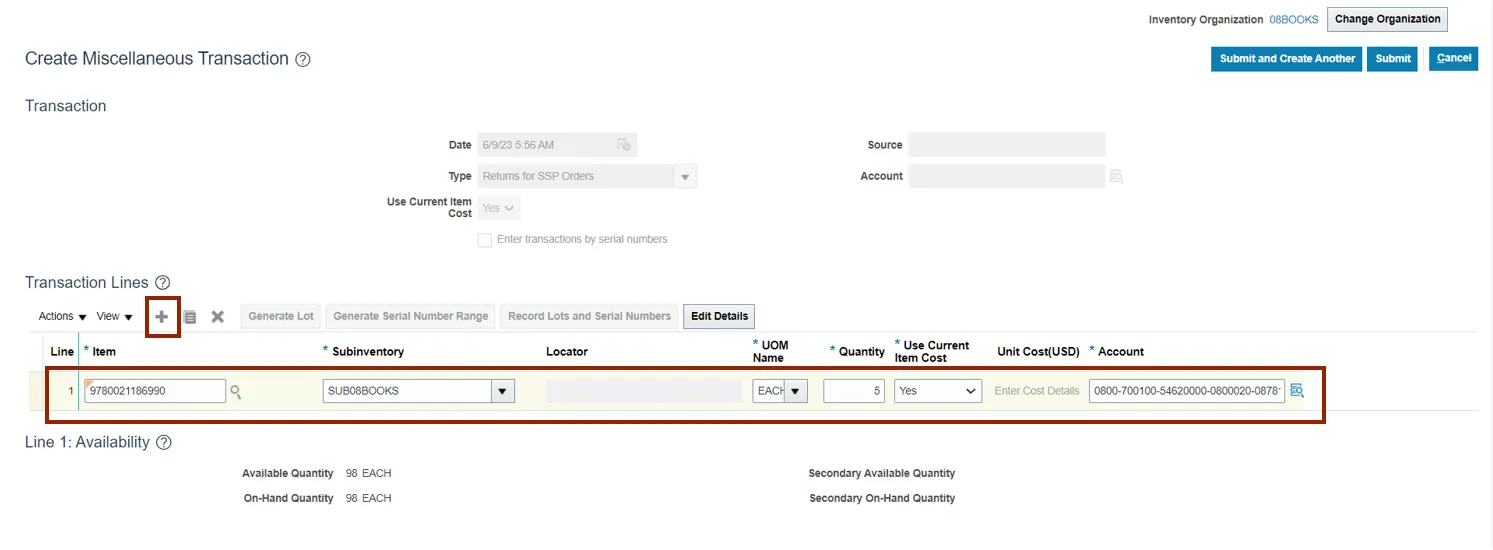Click help icon beside Create Miscellaneous Transaction

pyautogui.click(x=303, y=59)
